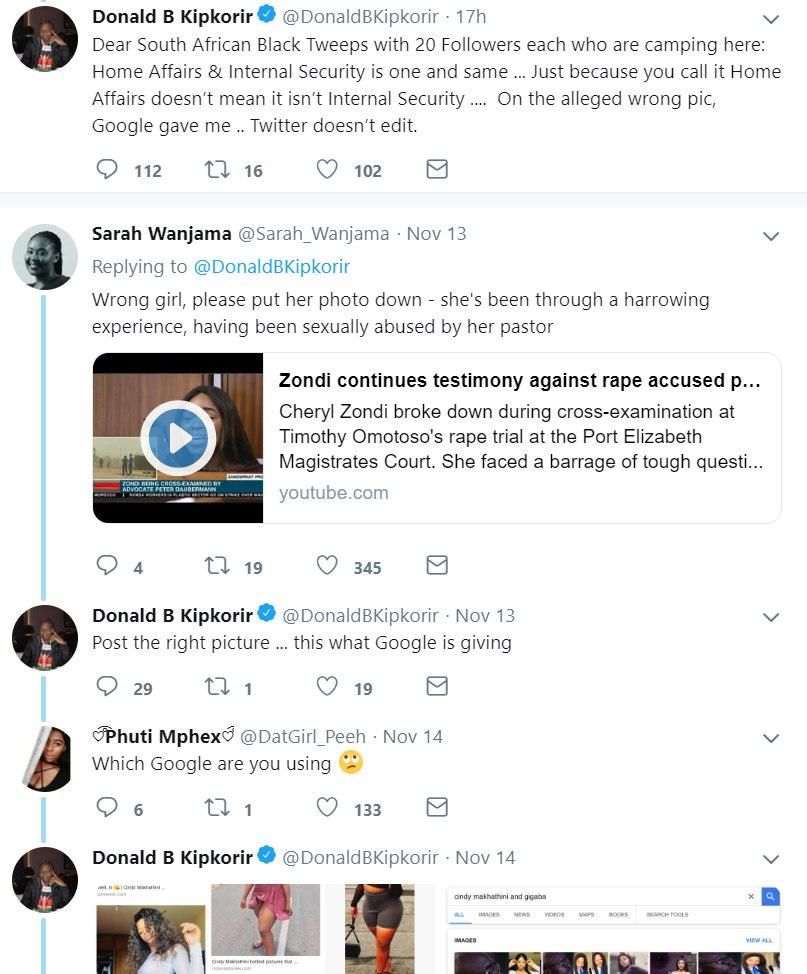The image size is (807, 974).
Task: Retweet the tweet with 16 retweets
Action: click(x=217, y=170)
